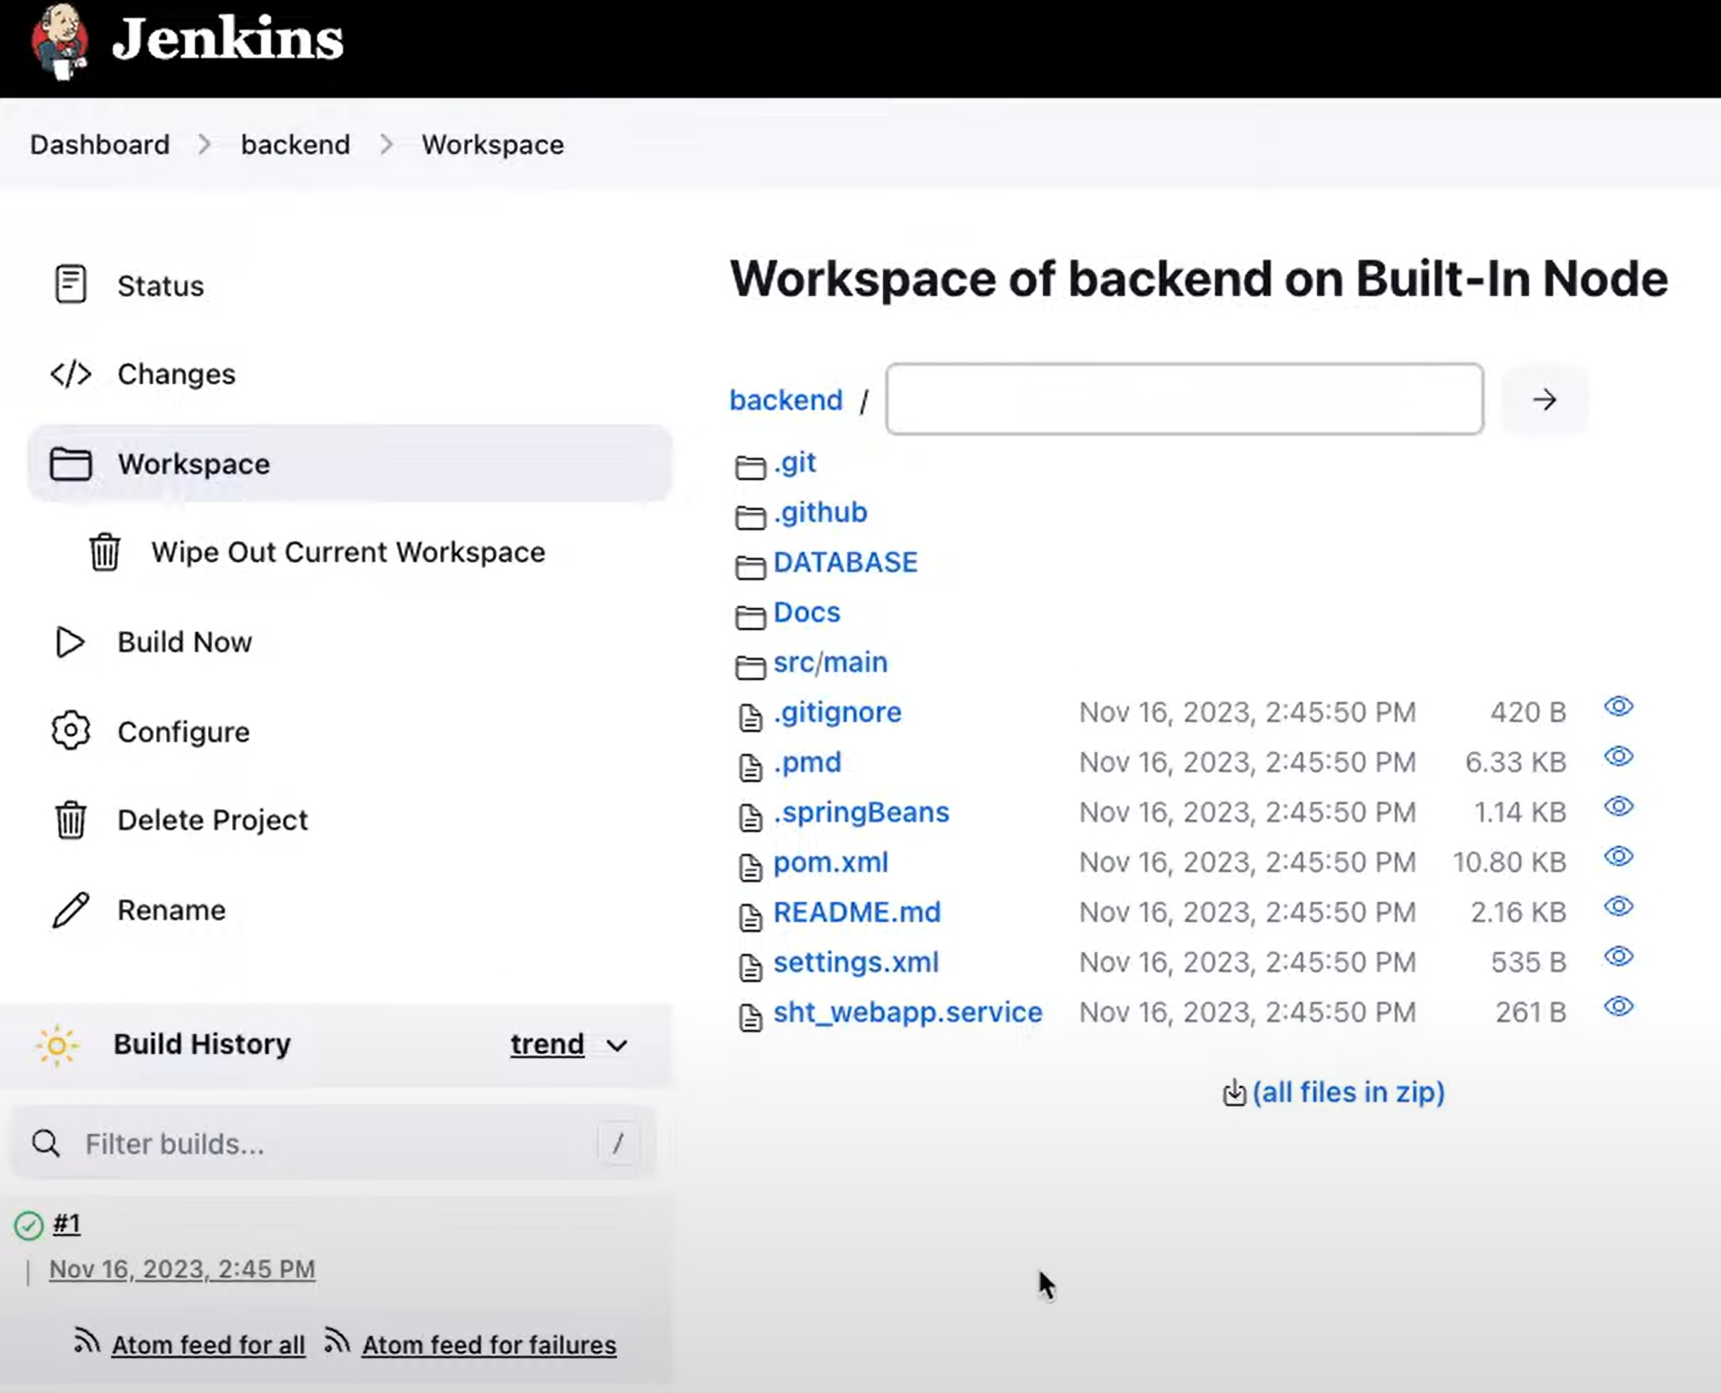The width and height of the screenshot is (1721, 1393).
Task: View README.md with its eye icon
Action: click(x=1619, y=907)
